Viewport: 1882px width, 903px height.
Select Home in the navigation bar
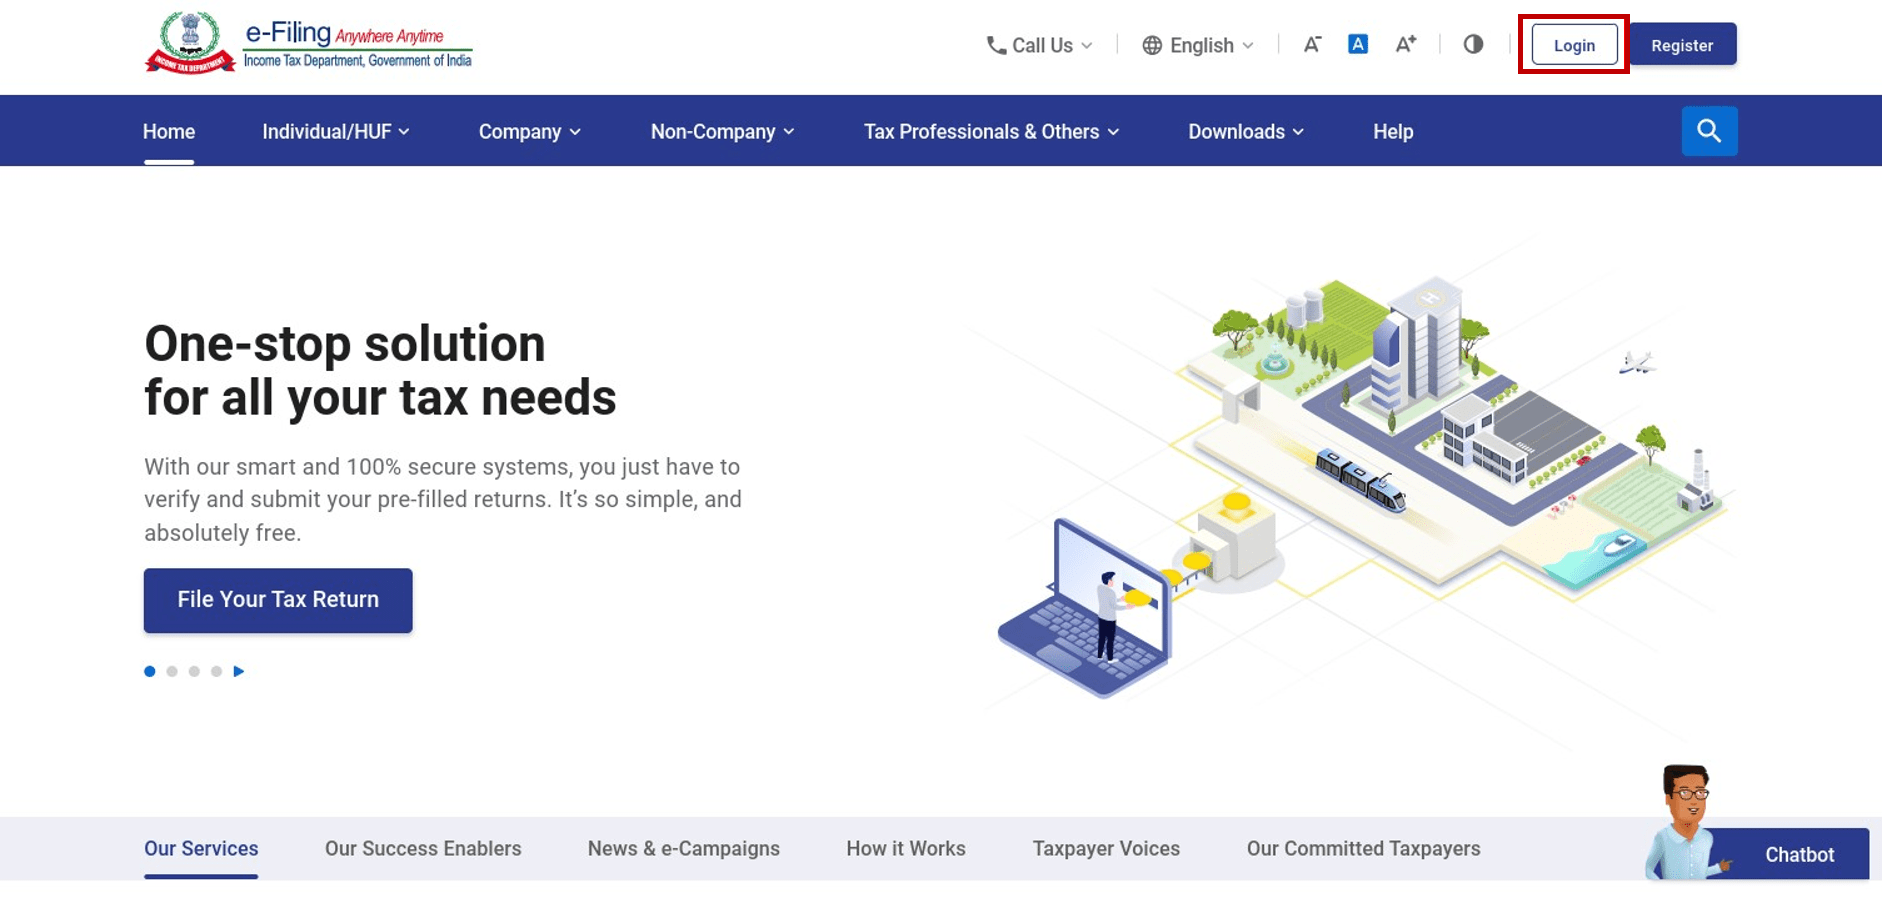pos(169,131)
